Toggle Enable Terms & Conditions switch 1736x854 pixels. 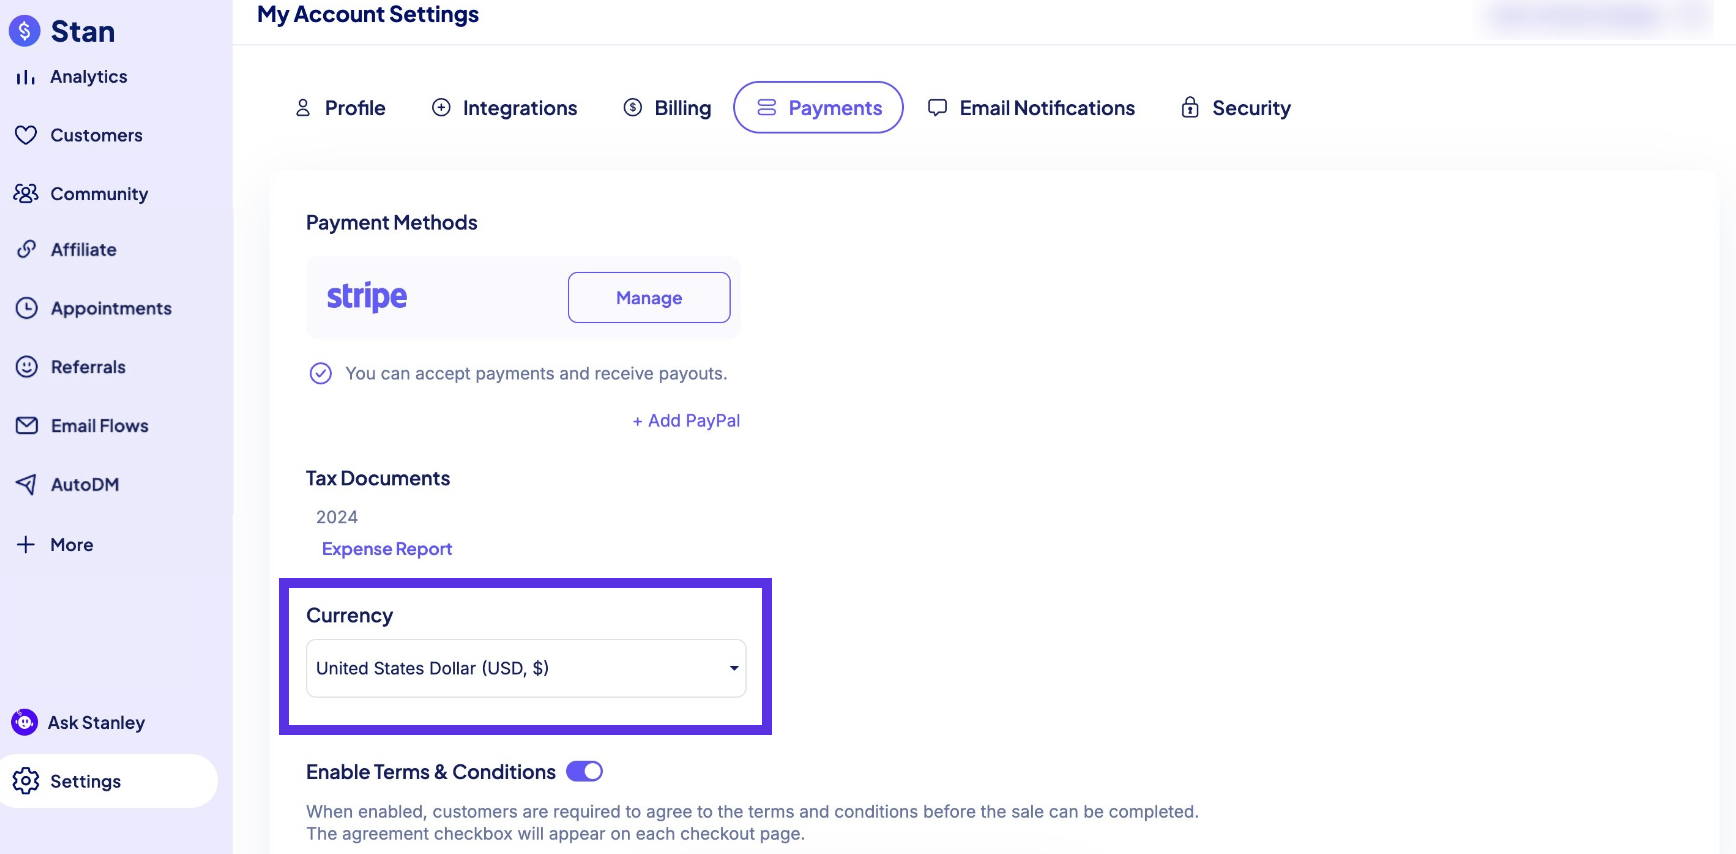[584, 771]
